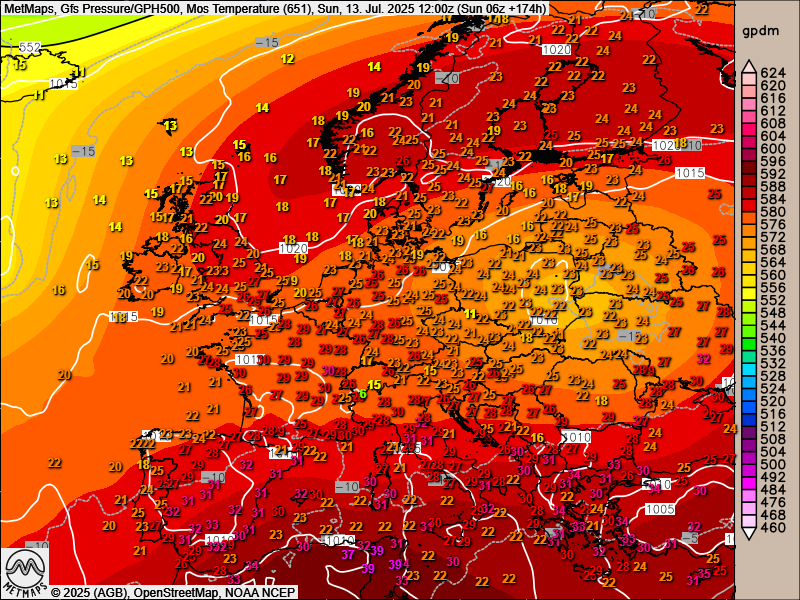Click the 652 geopotential contour label
Screen dimensions: 800x600
click(x=30, y=47)
